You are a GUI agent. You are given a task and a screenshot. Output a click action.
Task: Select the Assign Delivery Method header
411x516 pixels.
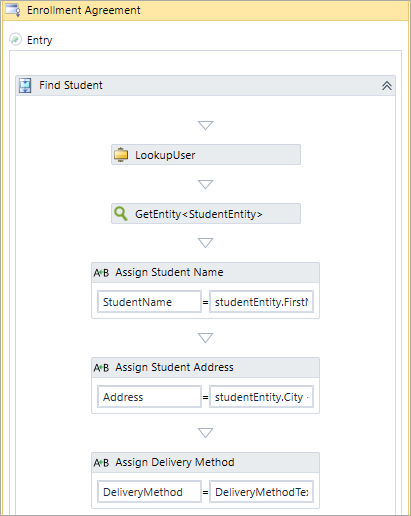click(x=205, y=463)
